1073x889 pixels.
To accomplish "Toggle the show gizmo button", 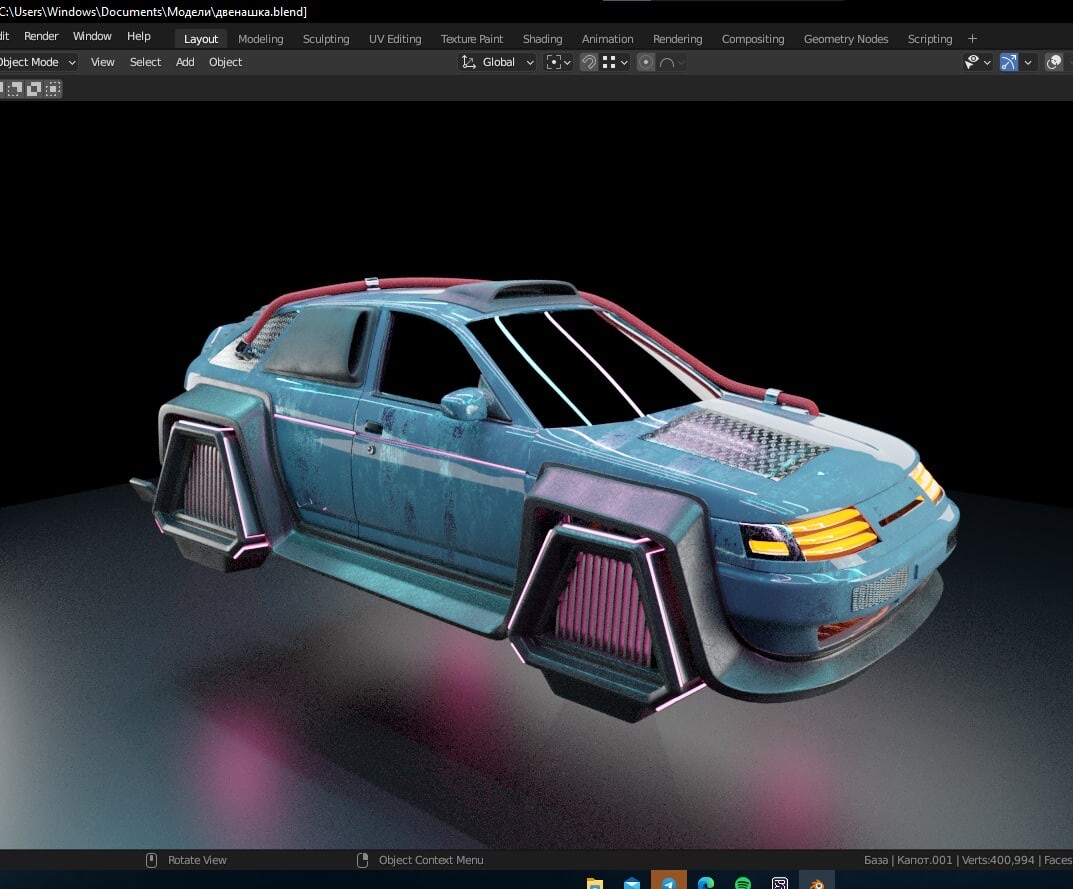I will click(x=1009, y=62).
